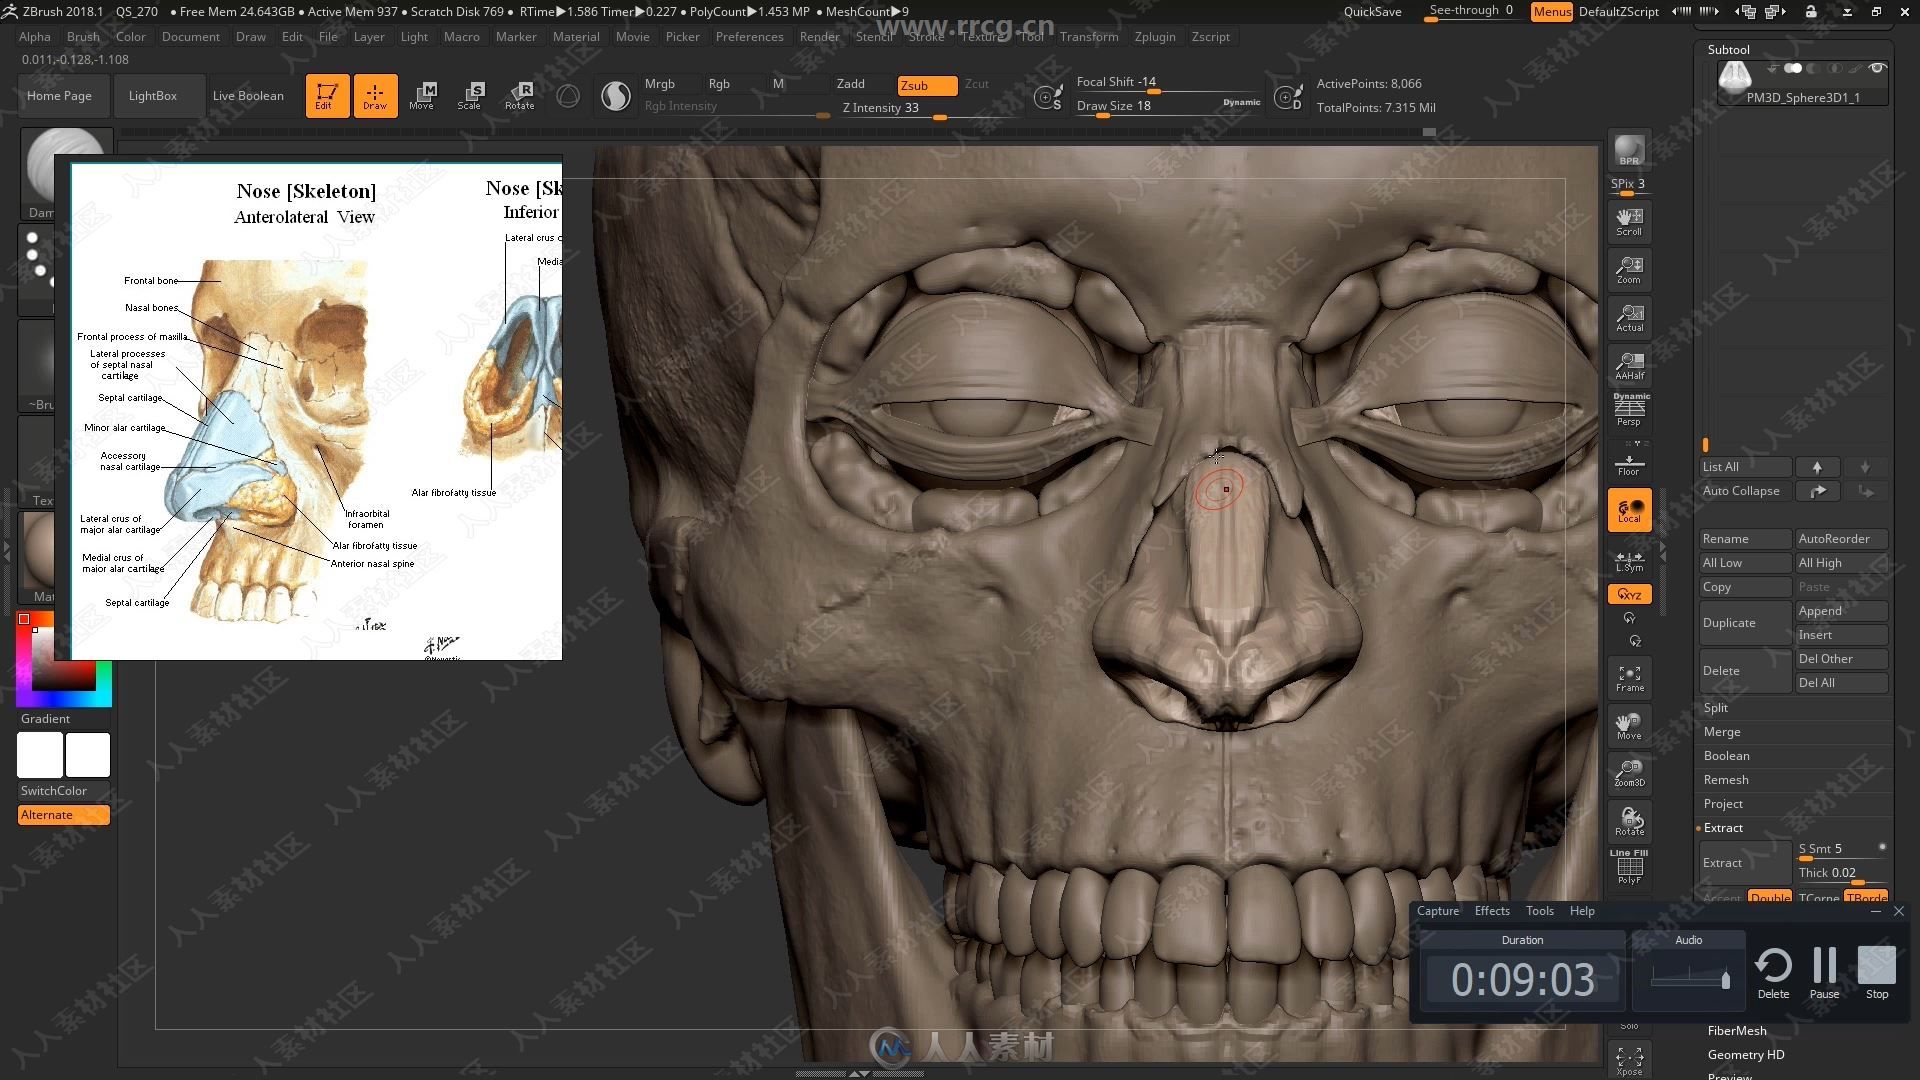1920x1080 pixels.
Task: Expand the FiberMesh palette
Action: pos(1737,1031)
